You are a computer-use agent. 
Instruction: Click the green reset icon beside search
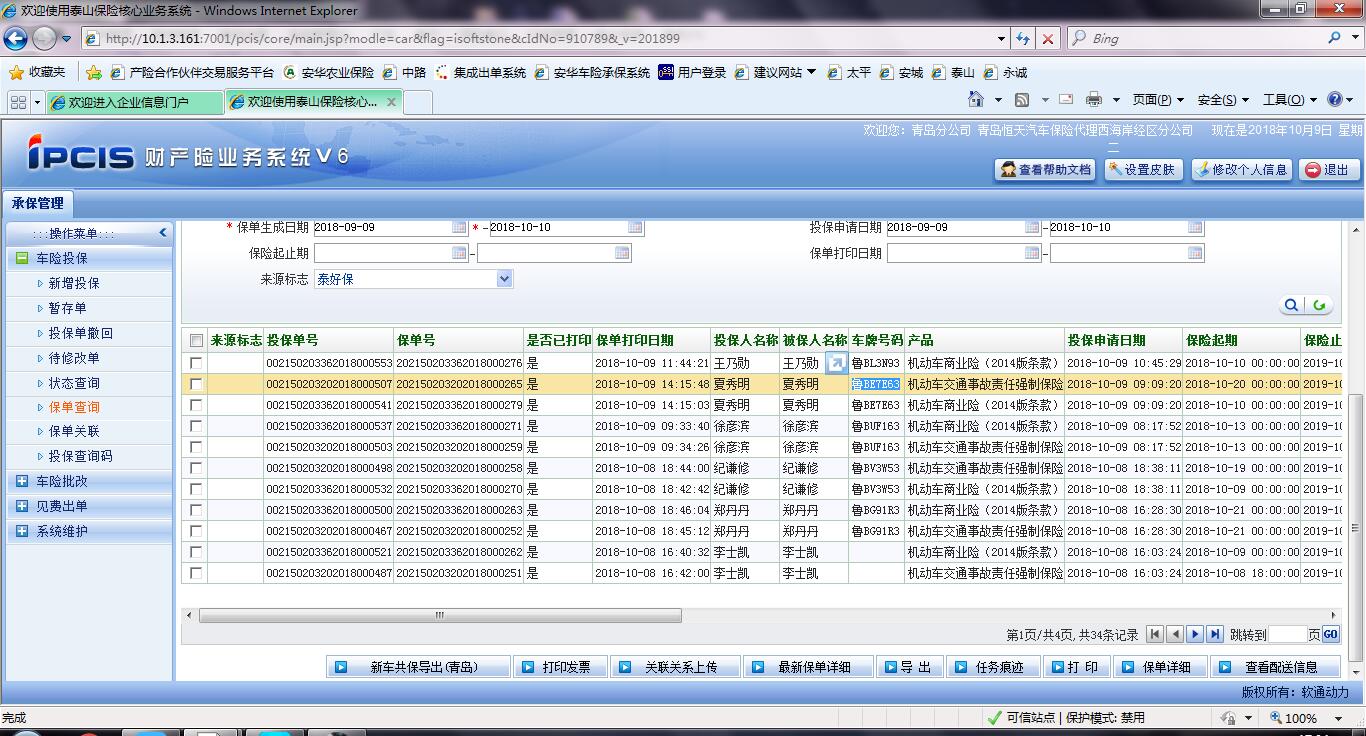[1320, 305]
